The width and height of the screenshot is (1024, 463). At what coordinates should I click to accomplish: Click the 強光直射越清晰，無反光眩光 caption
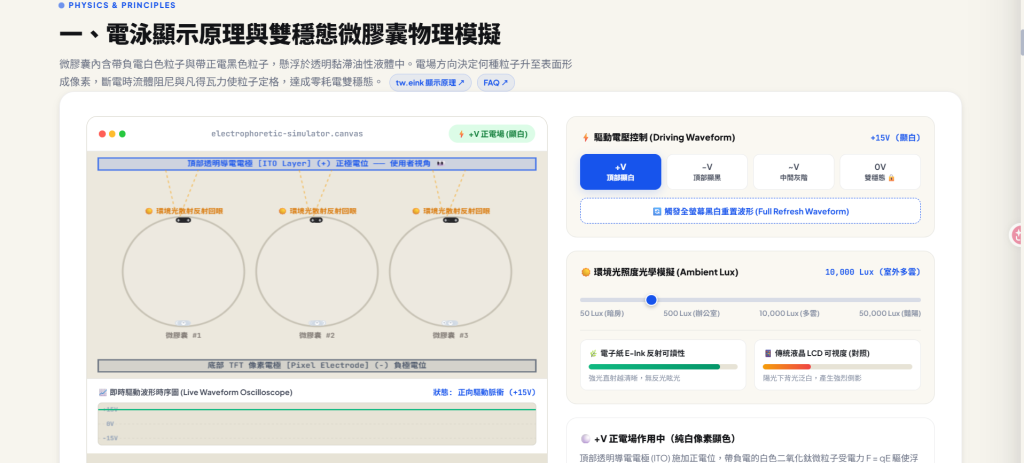pos(634,378)
